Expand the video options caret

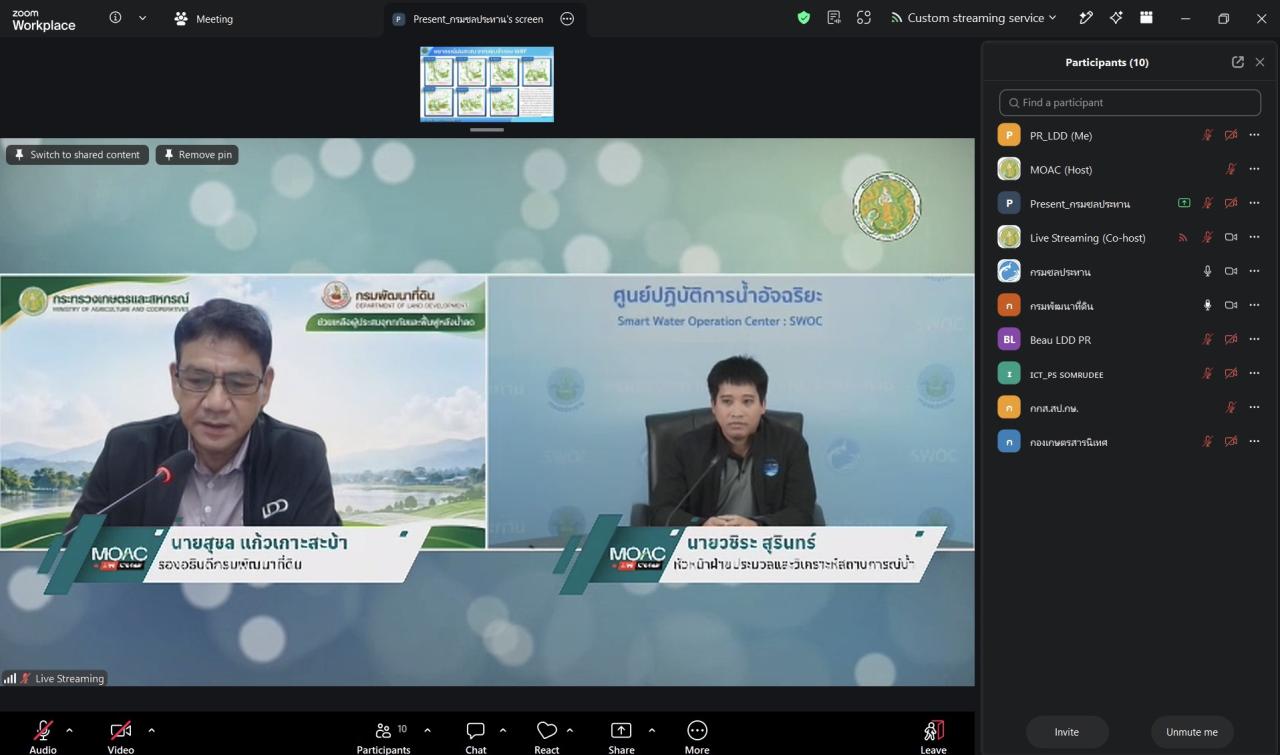[x=151, y=730]
